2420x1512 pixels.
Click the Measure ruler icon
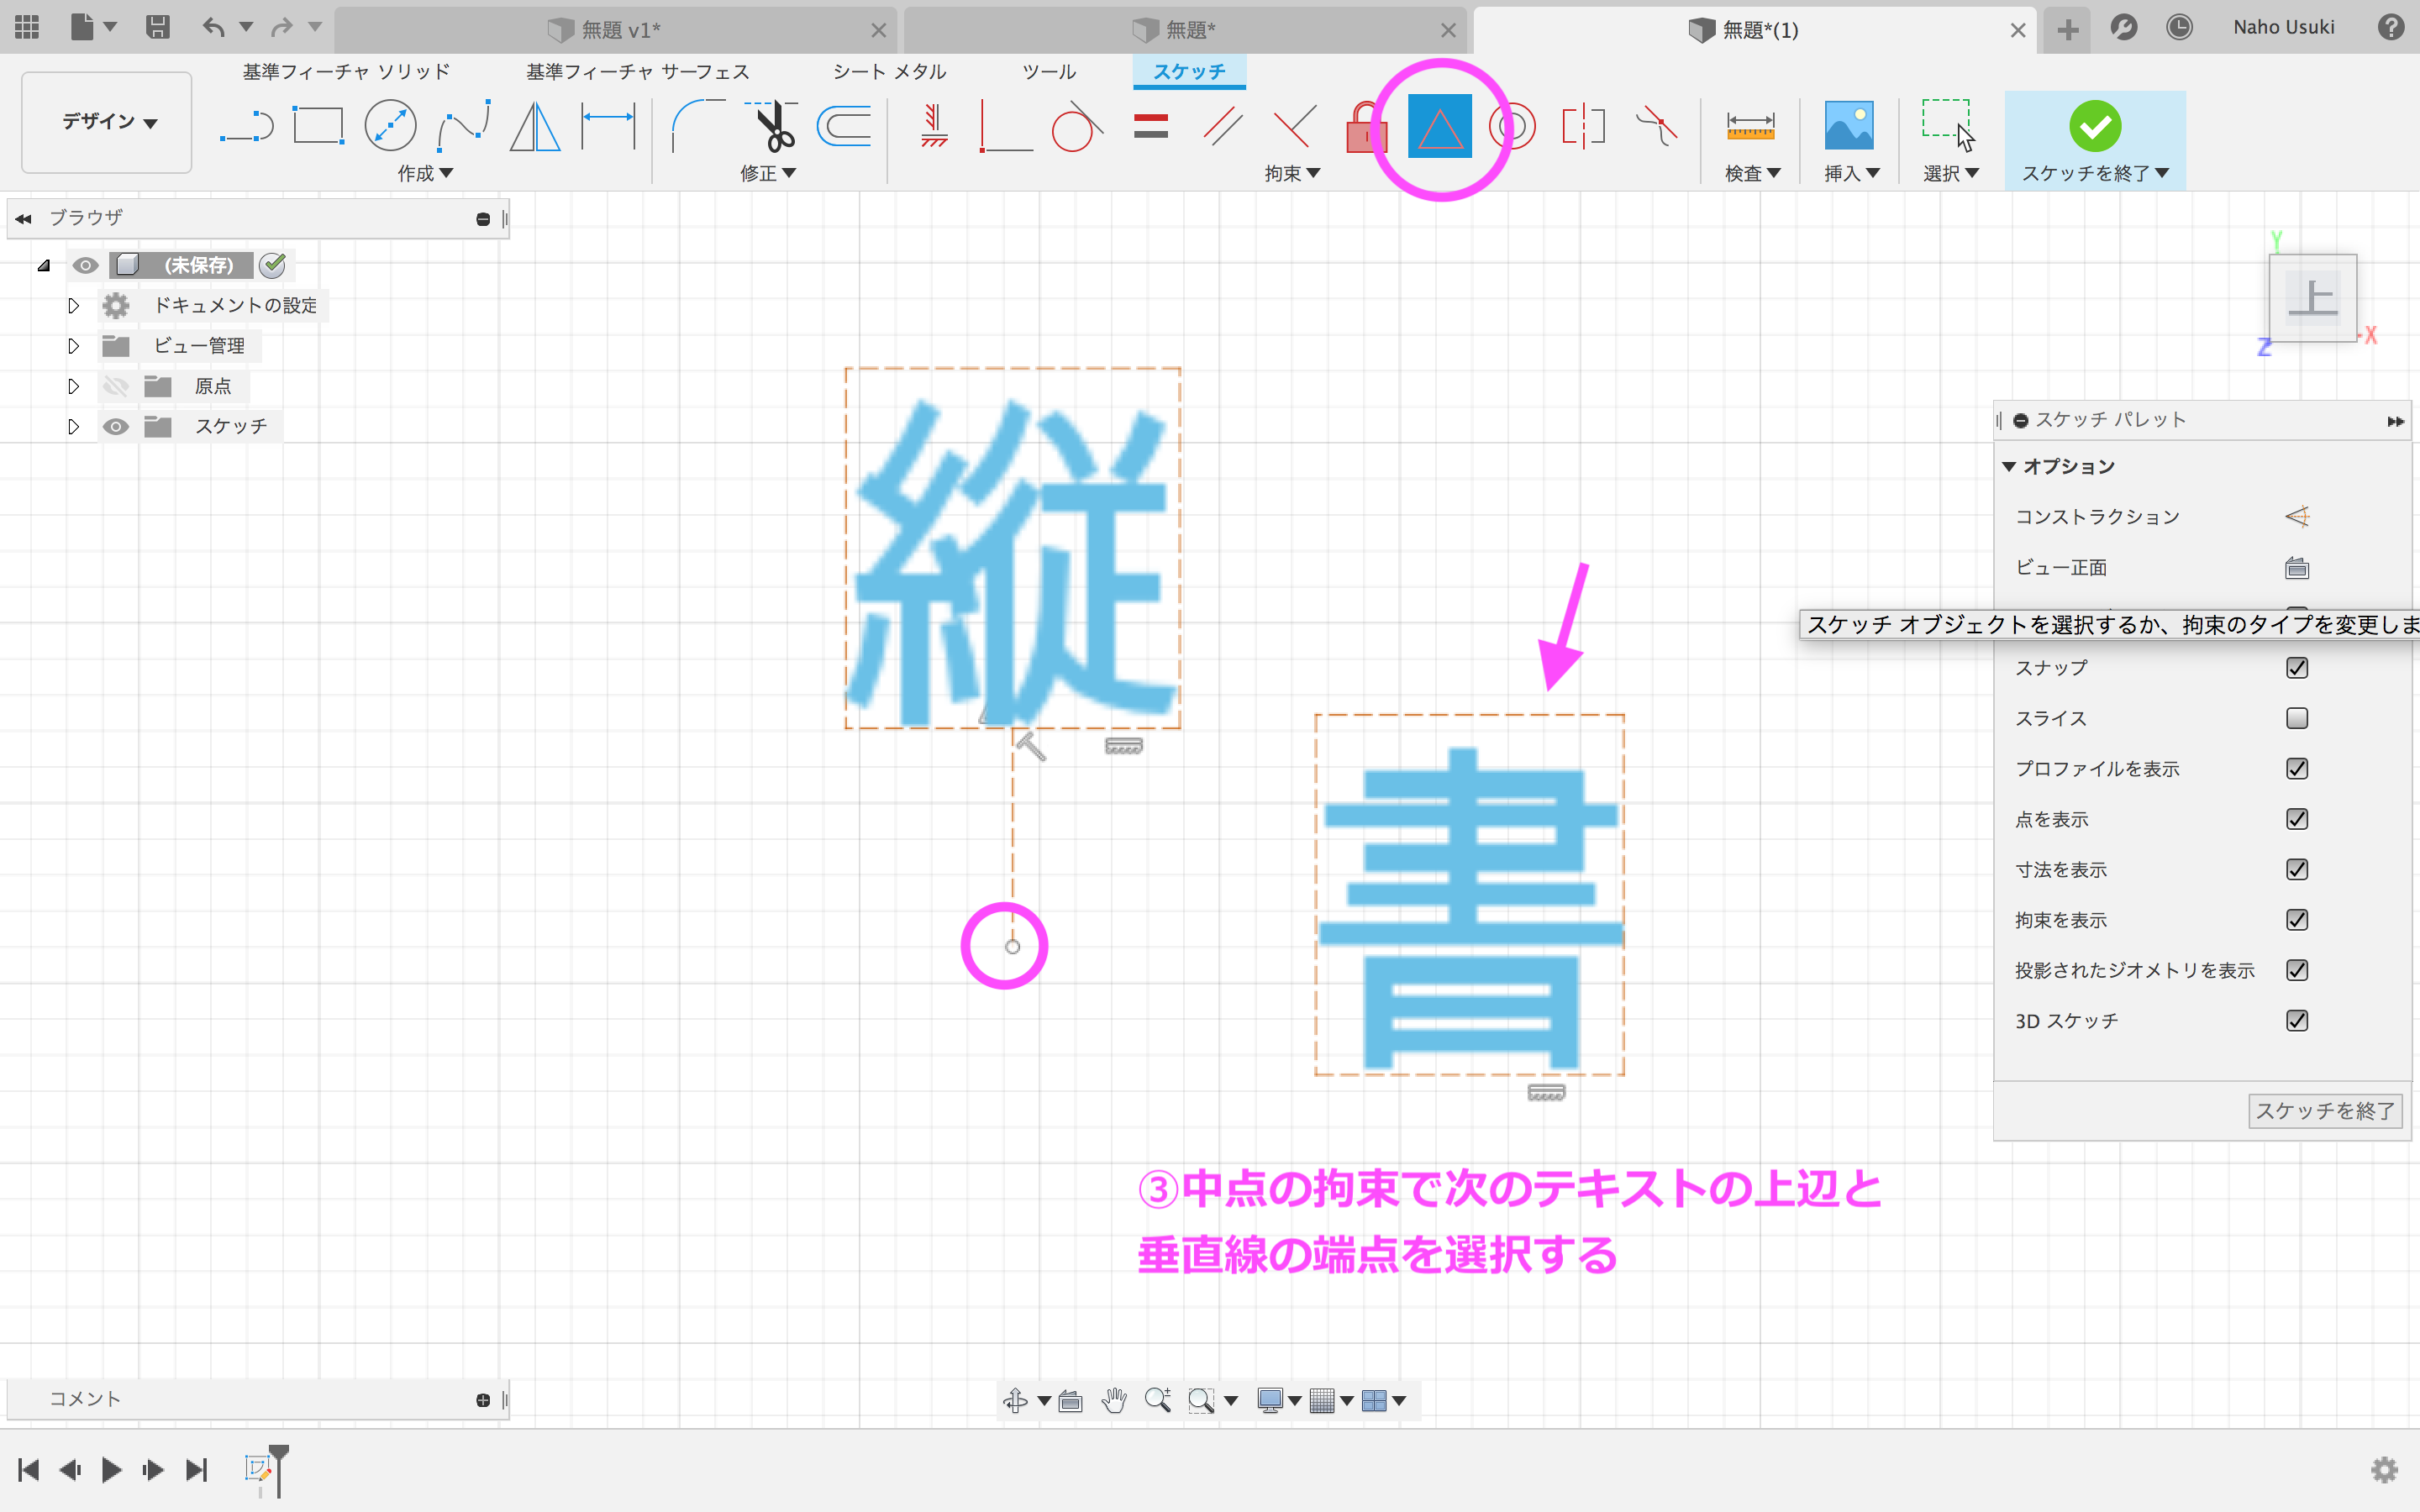(x=1750, y=127)
